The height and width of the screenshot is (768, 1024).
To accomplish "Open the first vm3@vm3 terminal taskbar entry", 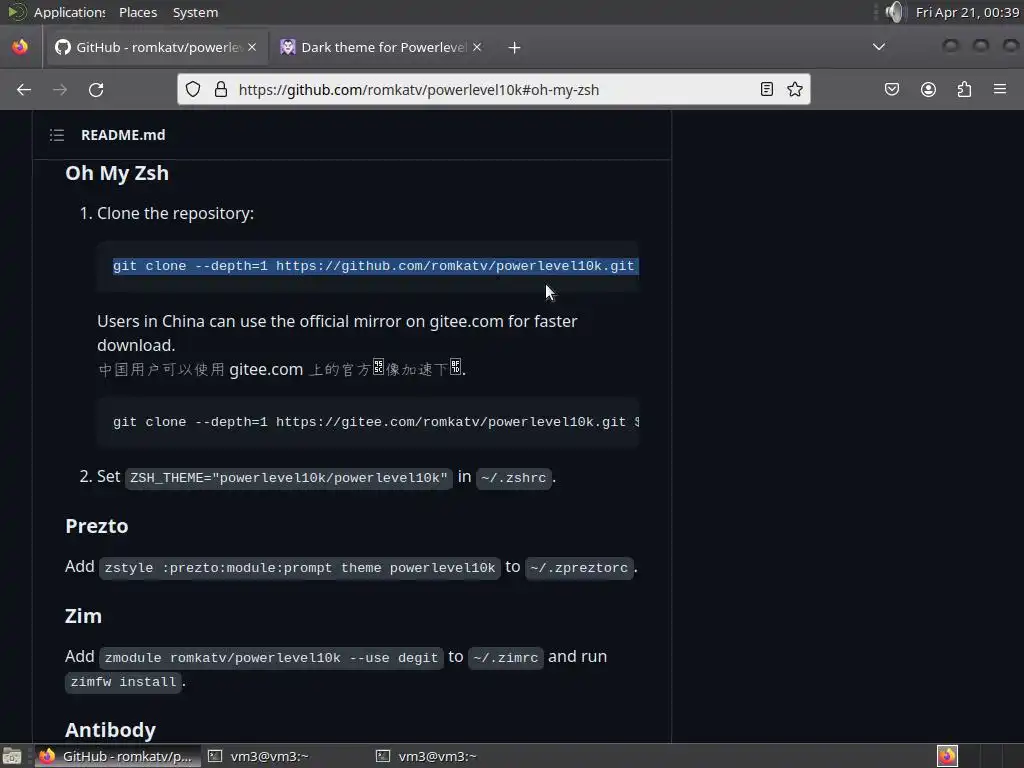I will click(x=259, y=756).
